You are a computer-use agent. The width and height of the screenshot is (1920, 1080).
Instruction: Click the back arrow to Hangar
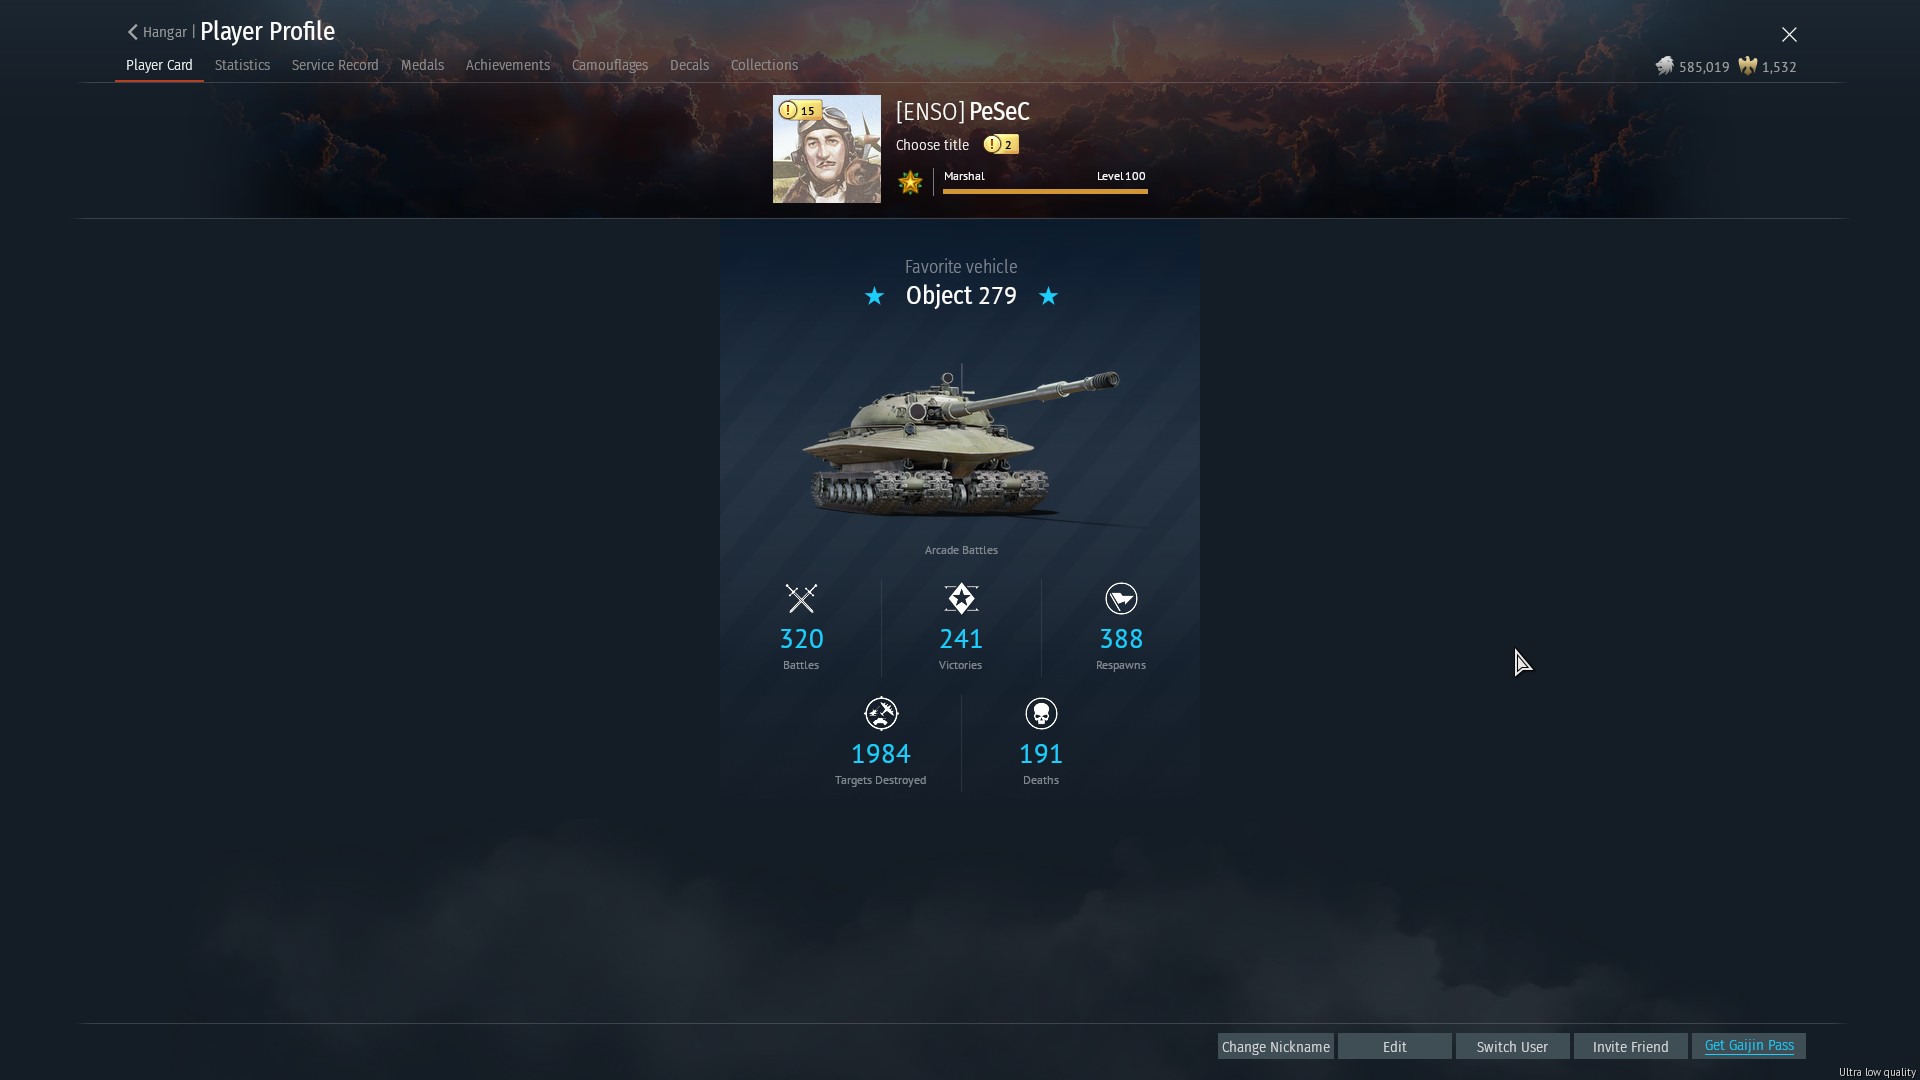(133, 32)
